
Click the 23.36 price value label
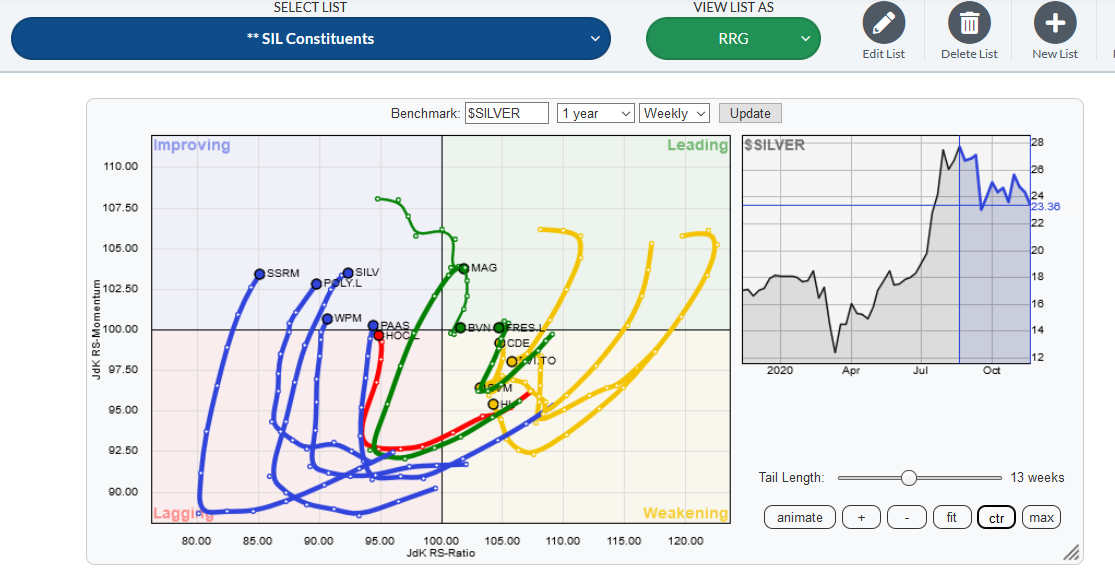point(1046,206)
